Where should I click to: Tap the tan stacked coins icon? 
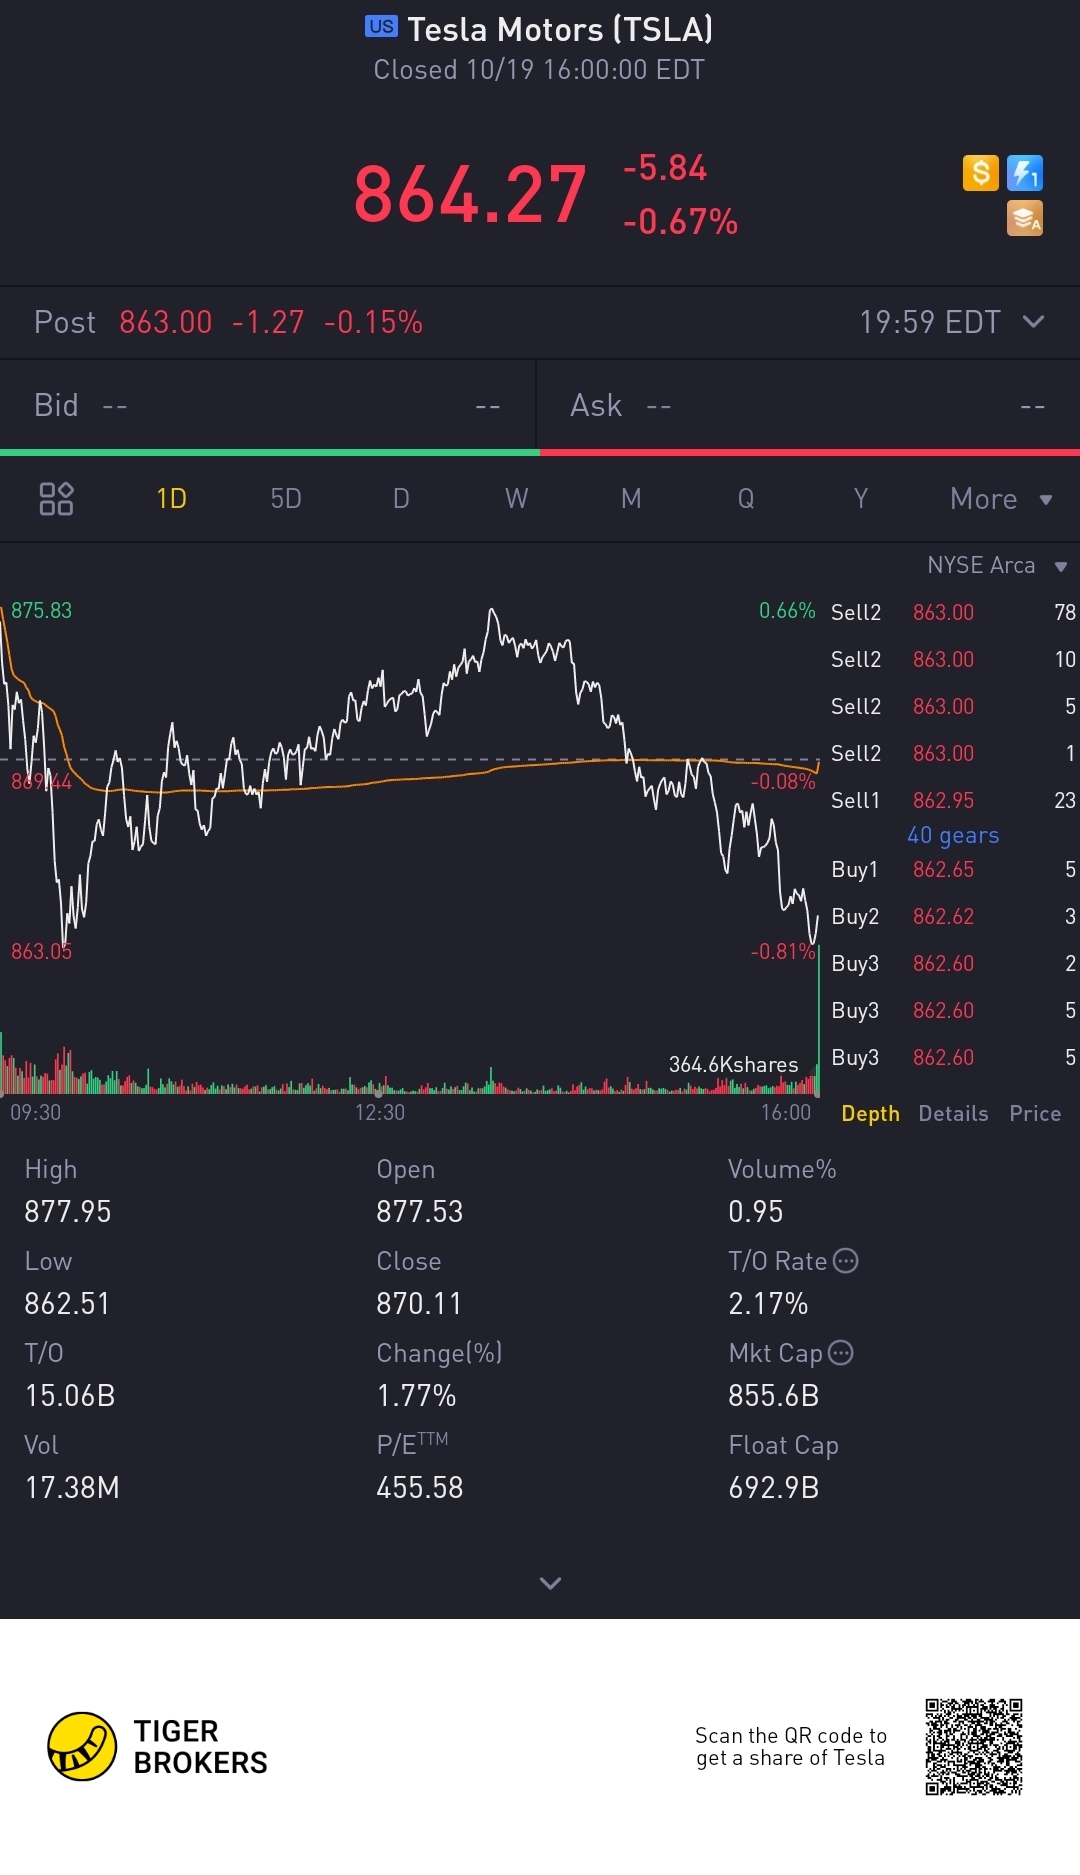click(x=1025, y=218)
